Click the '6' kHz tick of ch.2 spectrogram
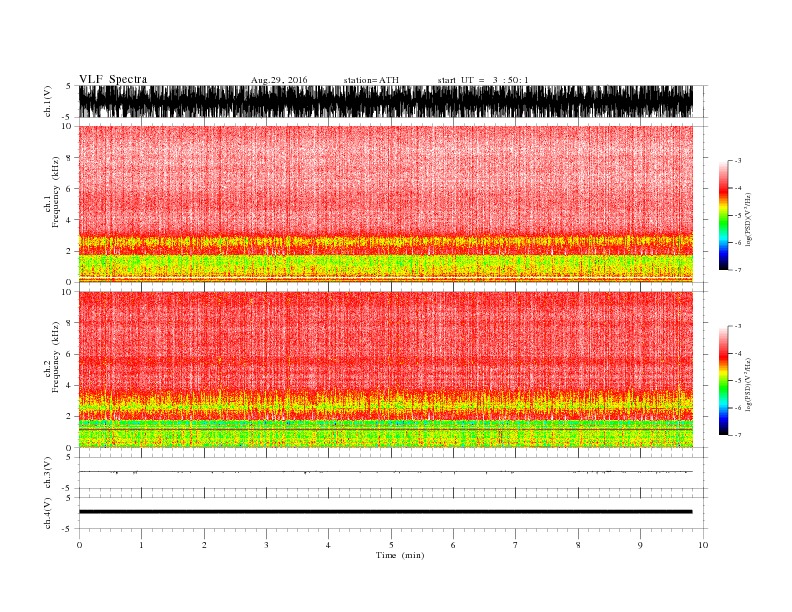This screenshot has height=612, width=792. 69,354
